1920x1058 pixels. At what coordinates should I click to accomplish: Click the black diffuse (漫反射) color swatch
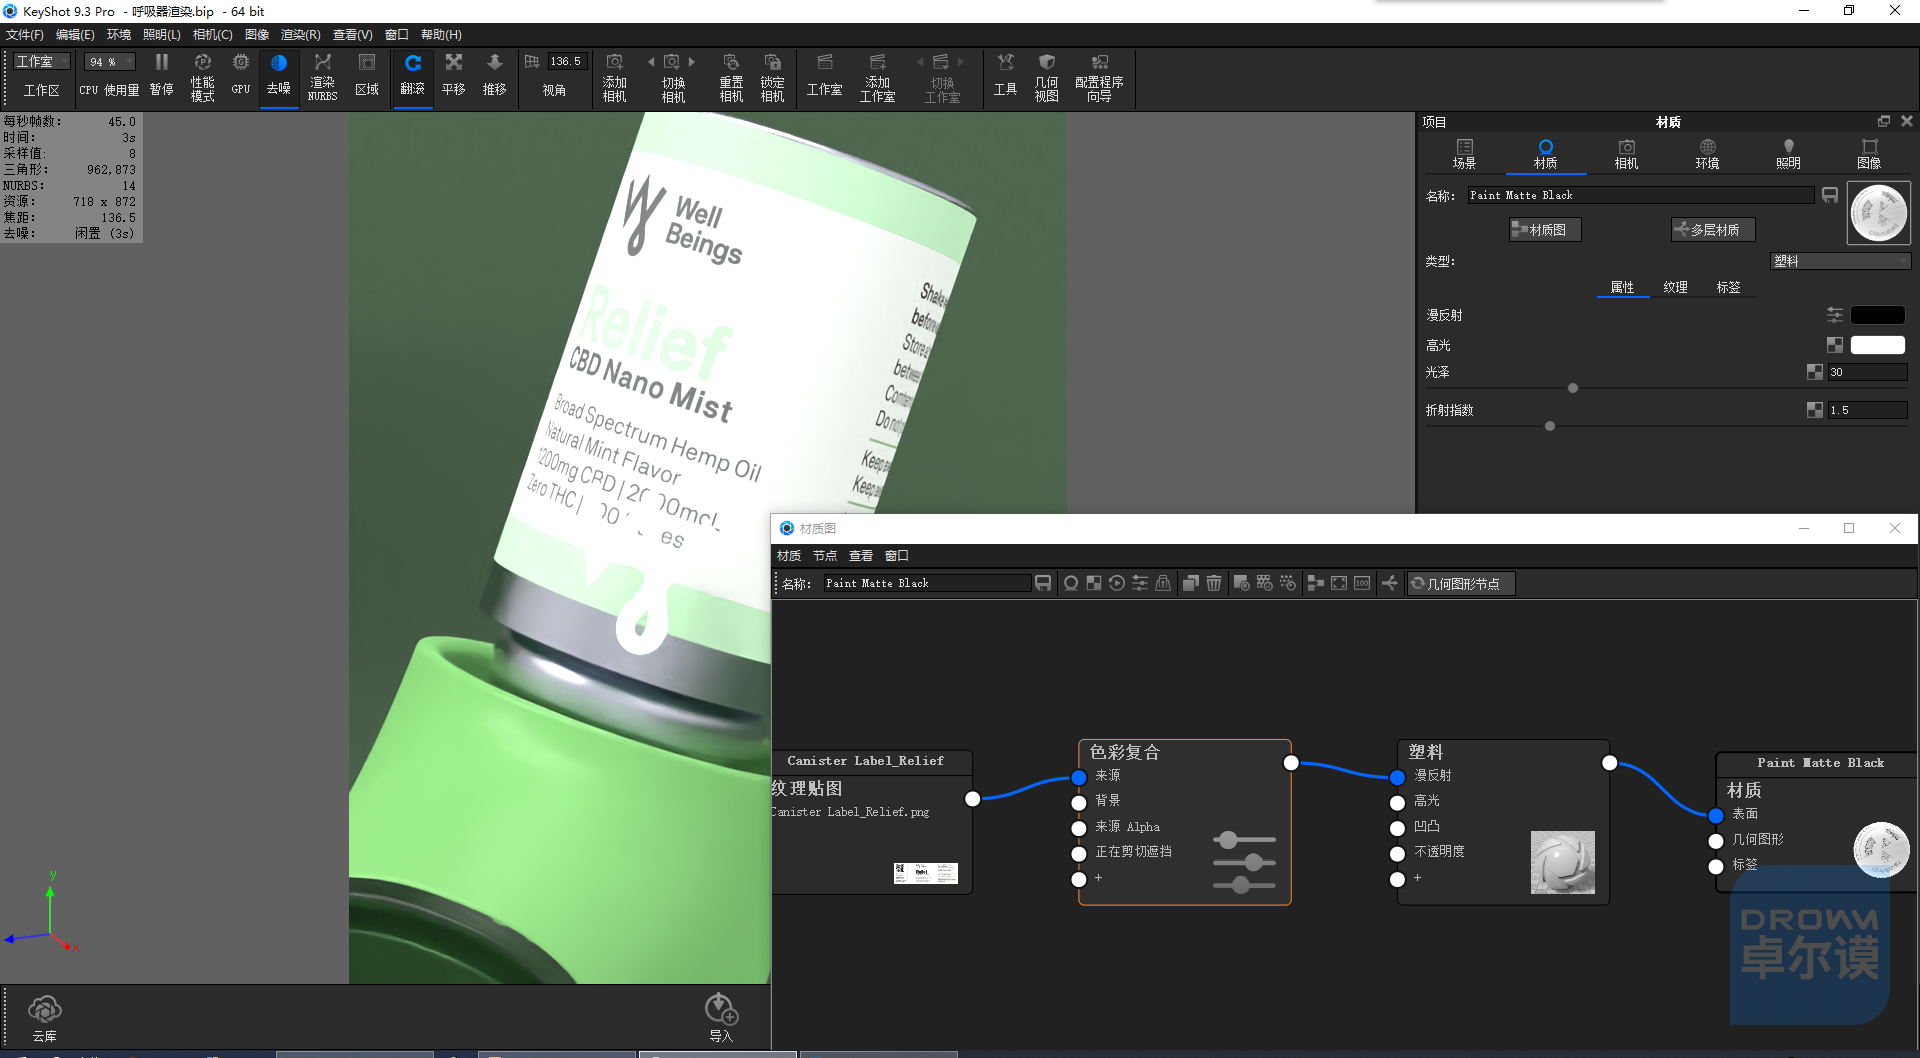click(x=1877, y=315)
